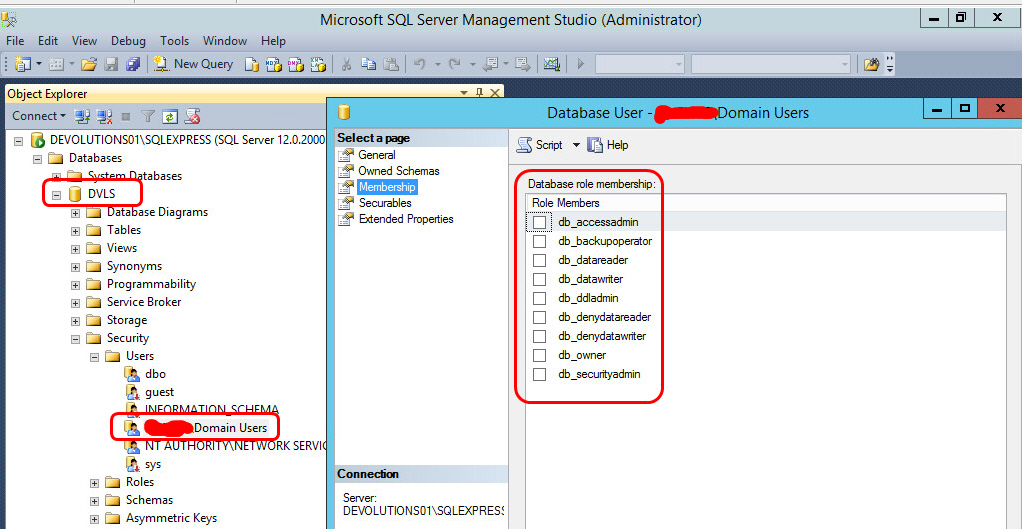Expand the Tables folder
Image resolution: width=1022 pixels, height=529 pixels.
[x=76, y=231]
